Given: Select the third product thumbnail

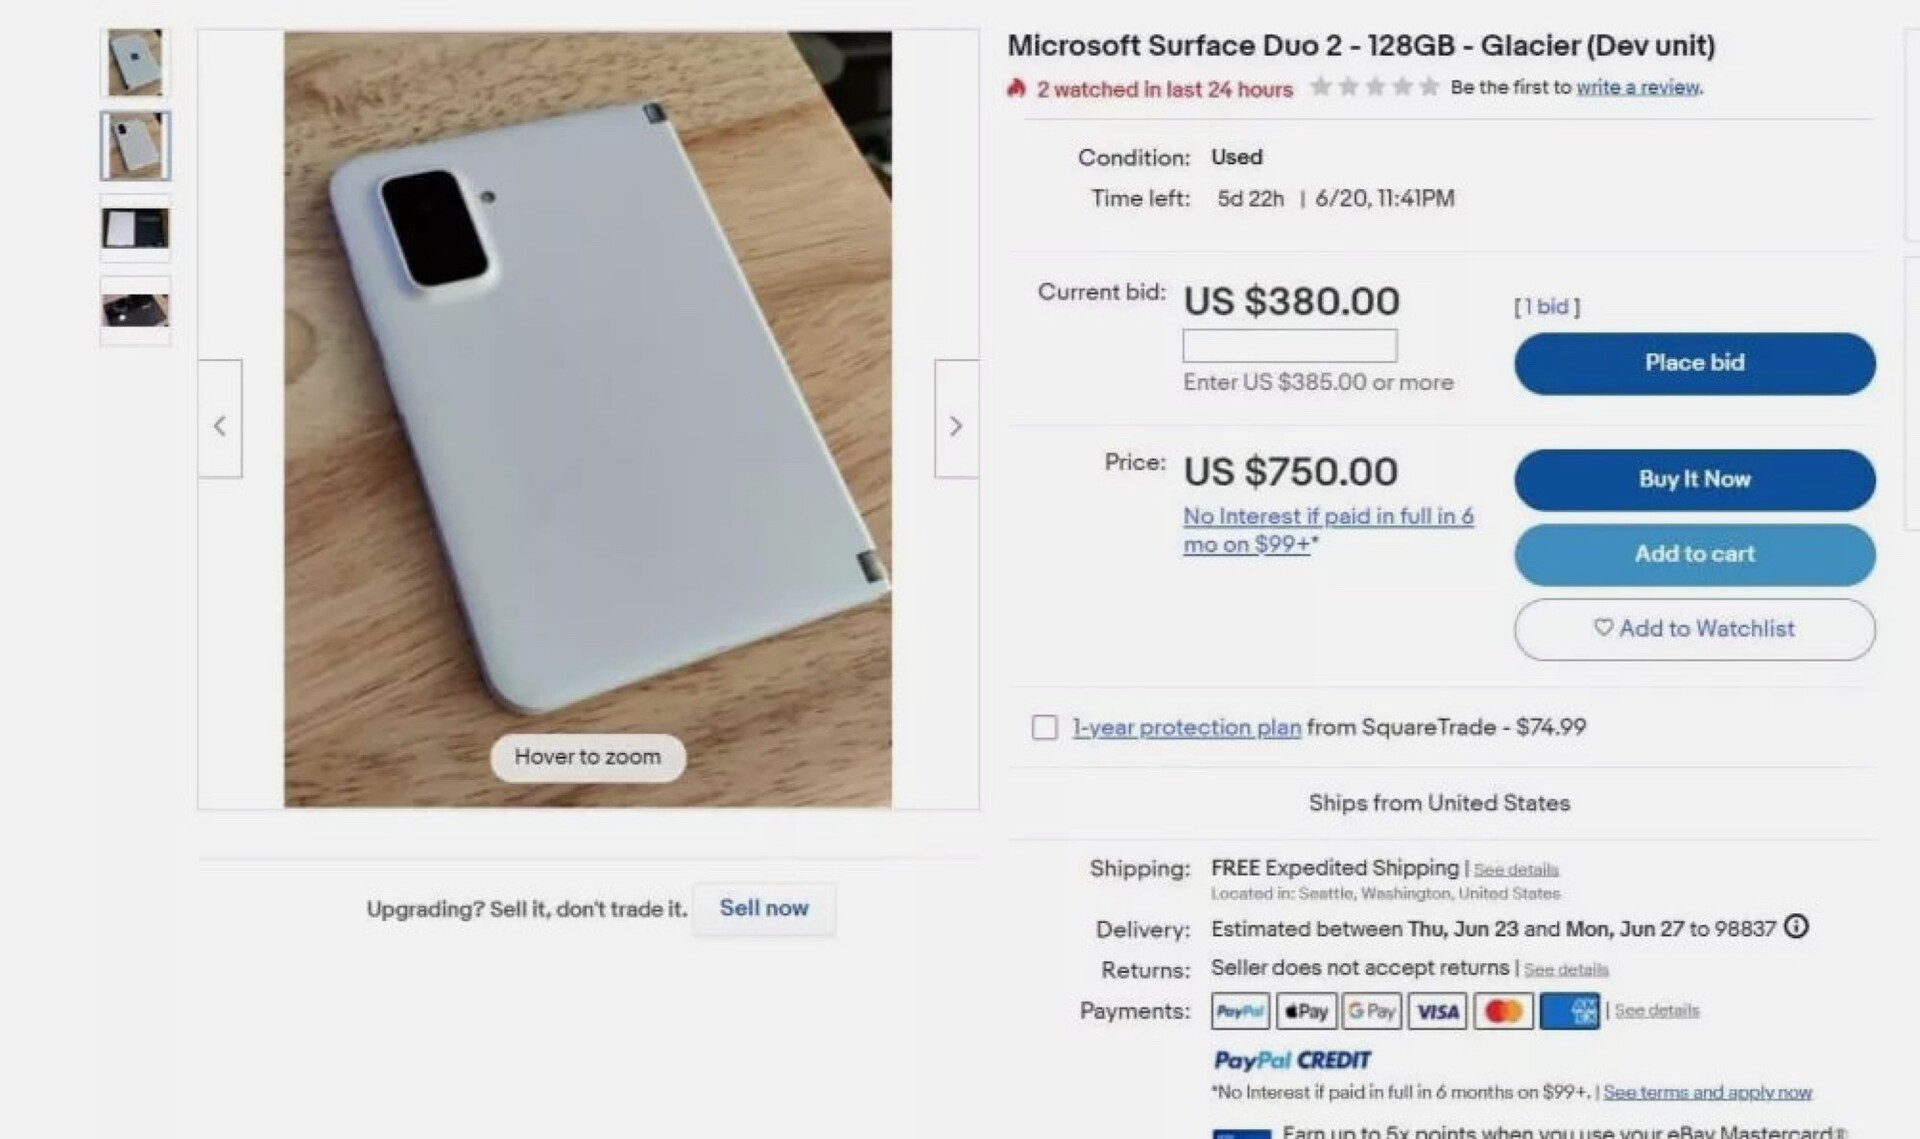Looking at the screenshot, I should pyautogui.click(x=135, y=228).
